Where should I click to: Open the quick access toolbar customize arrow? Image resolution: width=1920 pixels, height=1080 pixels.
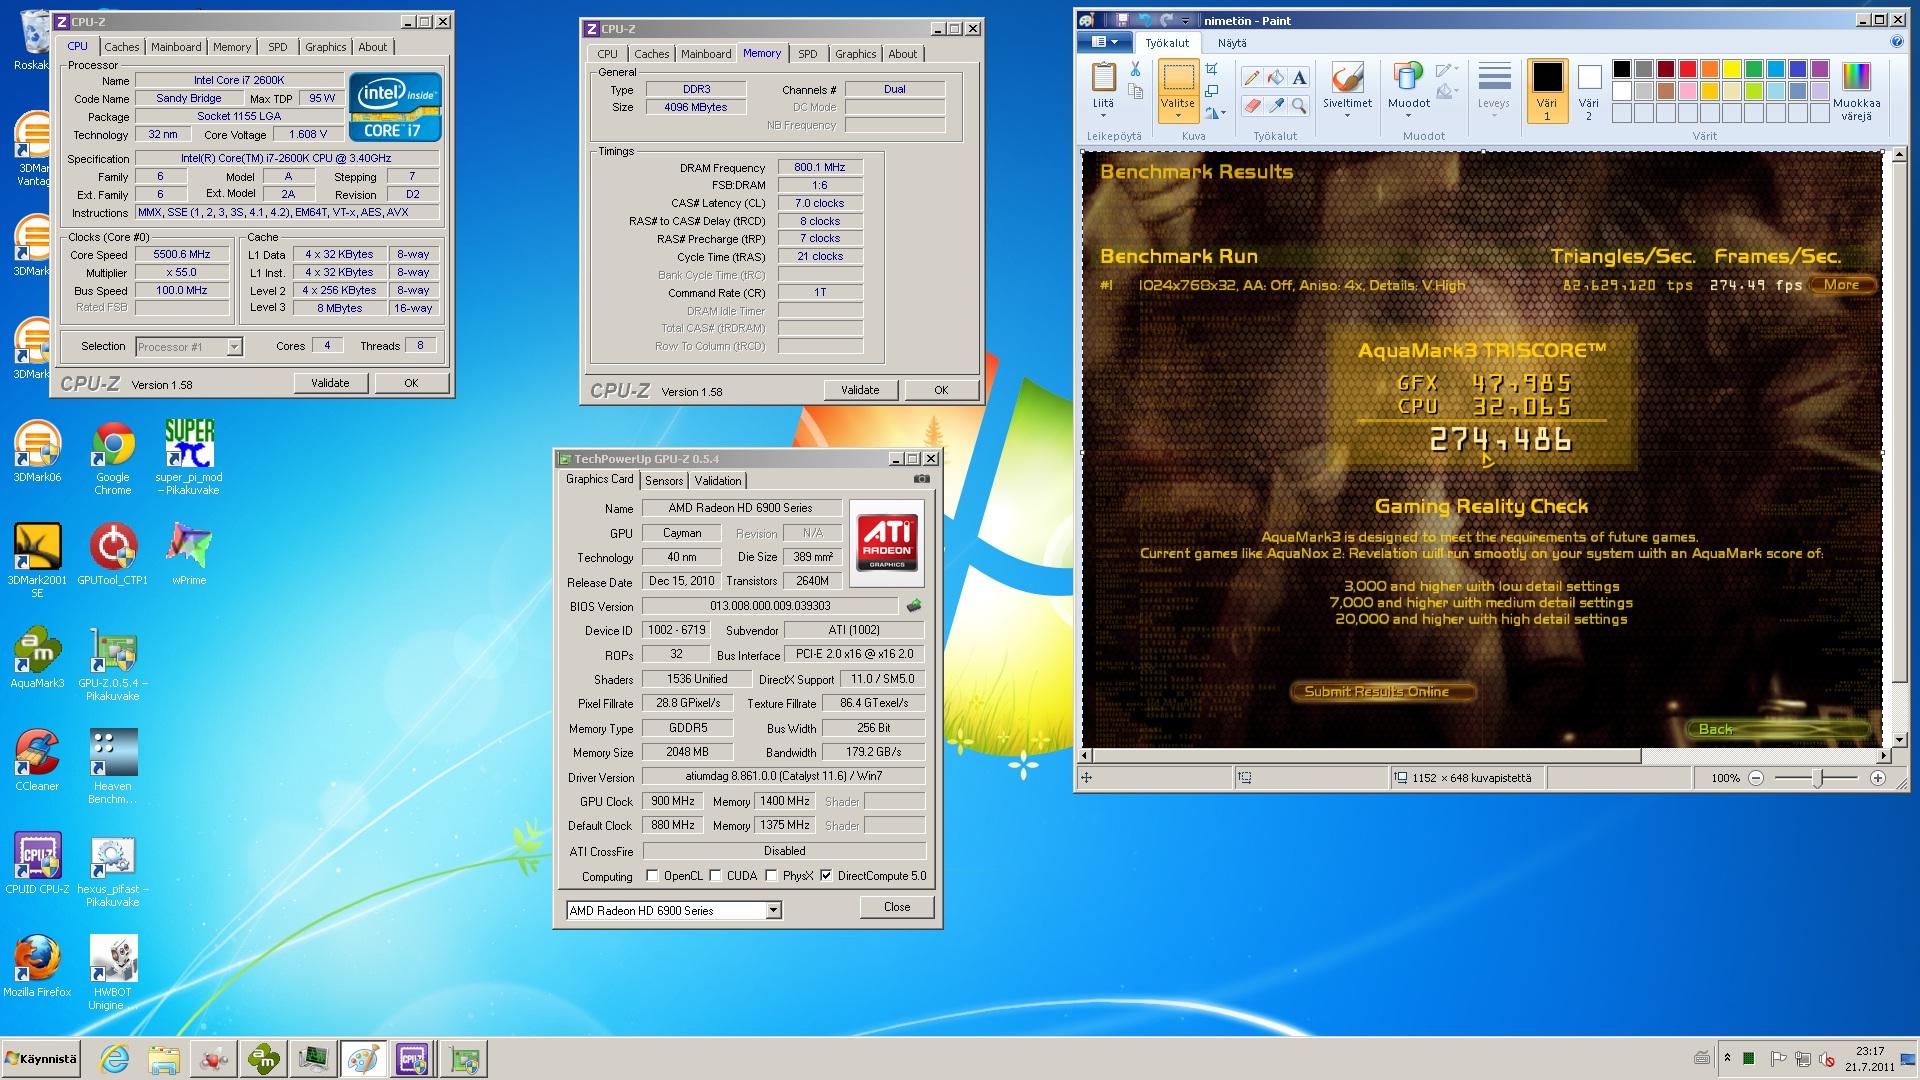(x=1186, y=20)
